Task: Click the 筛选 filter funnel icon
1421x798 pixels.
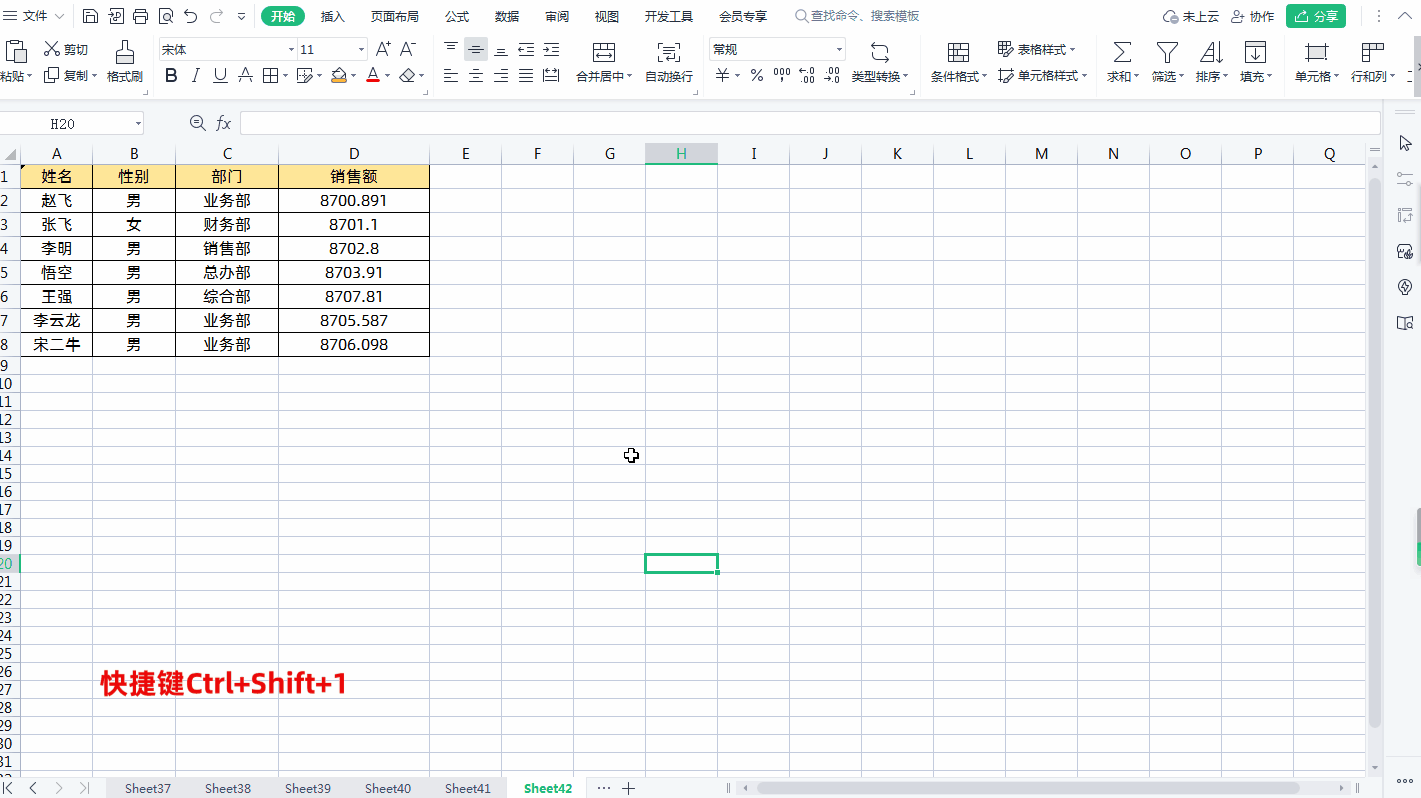Action: (1167, 52)
